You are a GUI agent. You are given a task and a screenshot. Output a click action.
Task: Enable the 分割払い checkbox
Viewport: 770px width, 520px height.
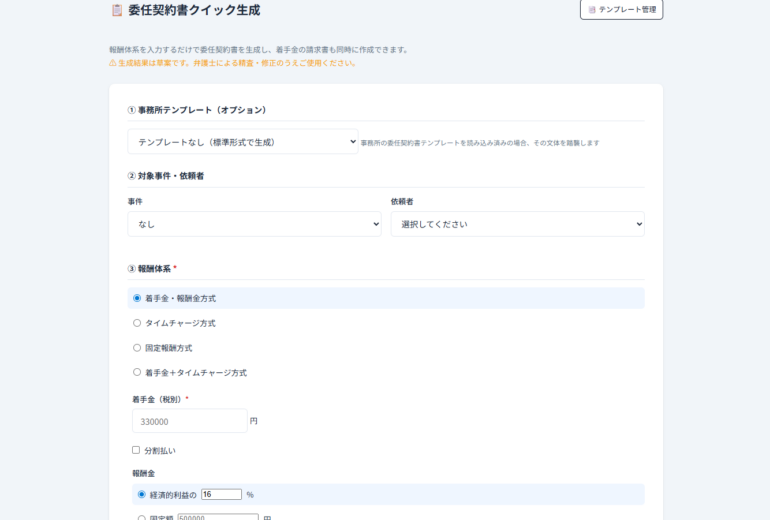click(136, 450)
